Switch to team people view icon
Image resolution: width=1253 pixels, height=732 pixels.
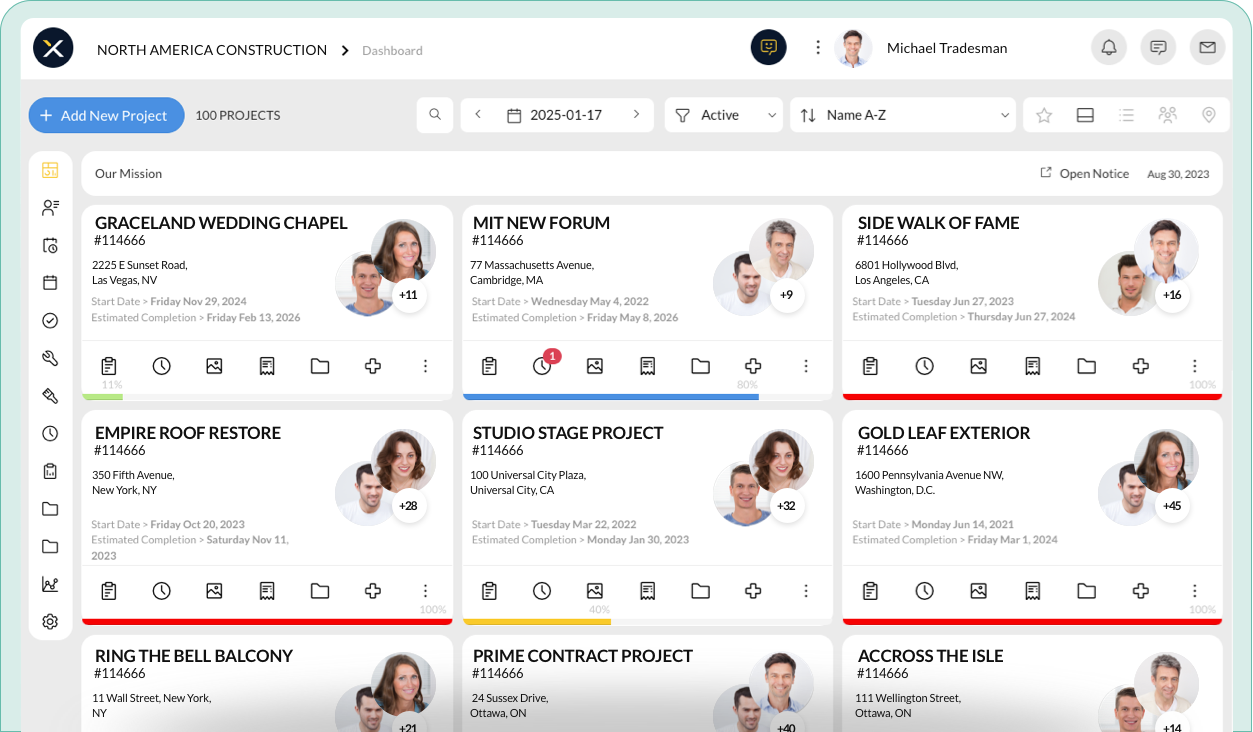[x=1167, y=115]
